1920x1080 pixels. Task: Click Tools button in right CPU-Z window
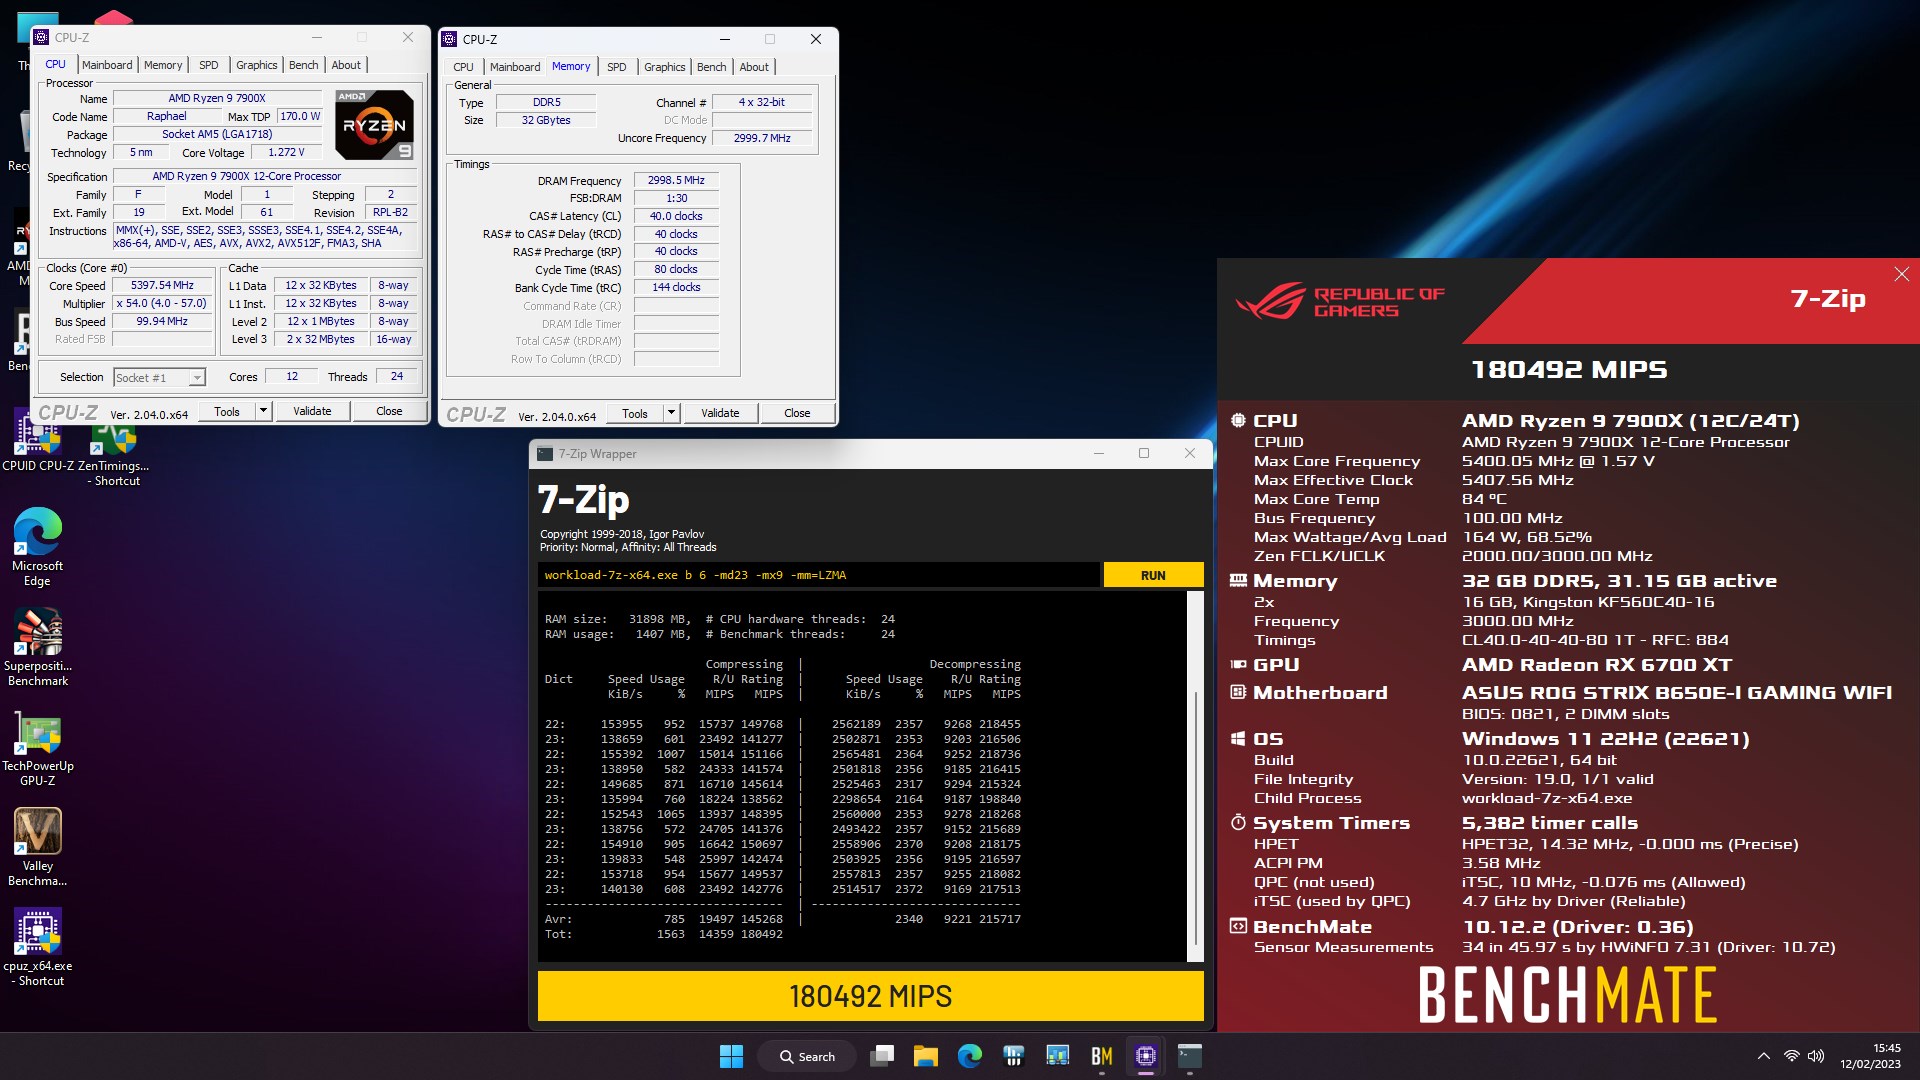(x=635, y=413)
